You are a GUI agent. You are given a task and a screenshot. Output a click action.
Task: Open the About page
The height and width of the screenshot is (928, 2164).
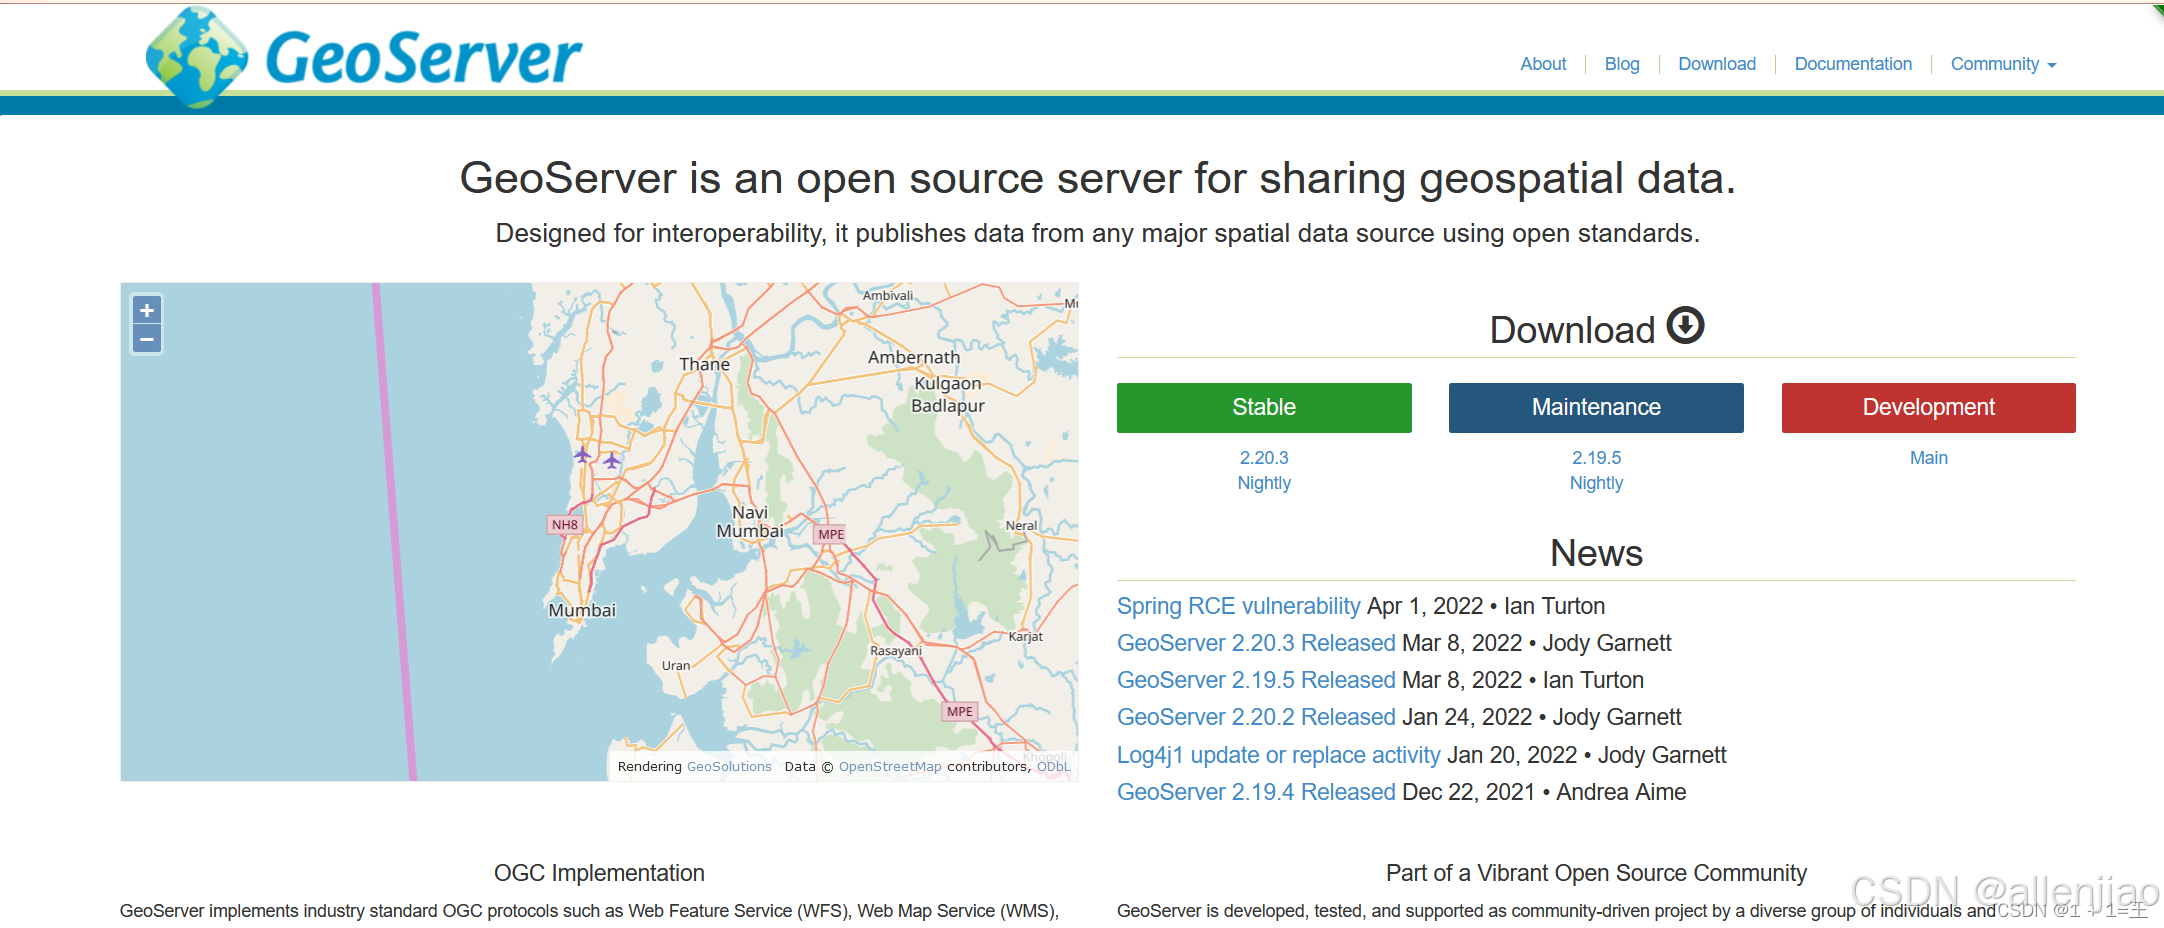(1543, 63)
